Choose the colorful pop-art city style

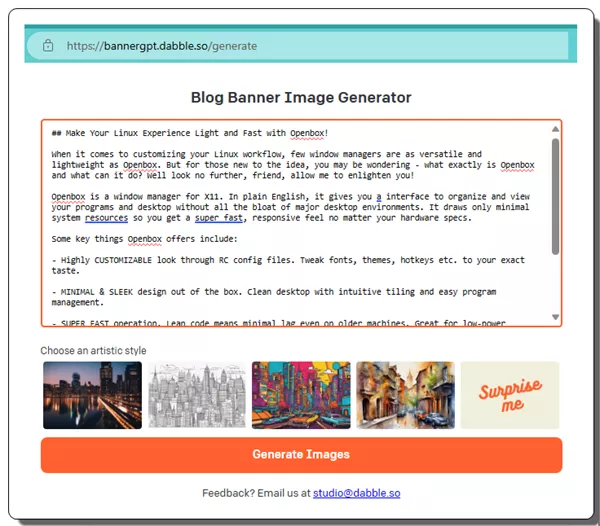301,395
